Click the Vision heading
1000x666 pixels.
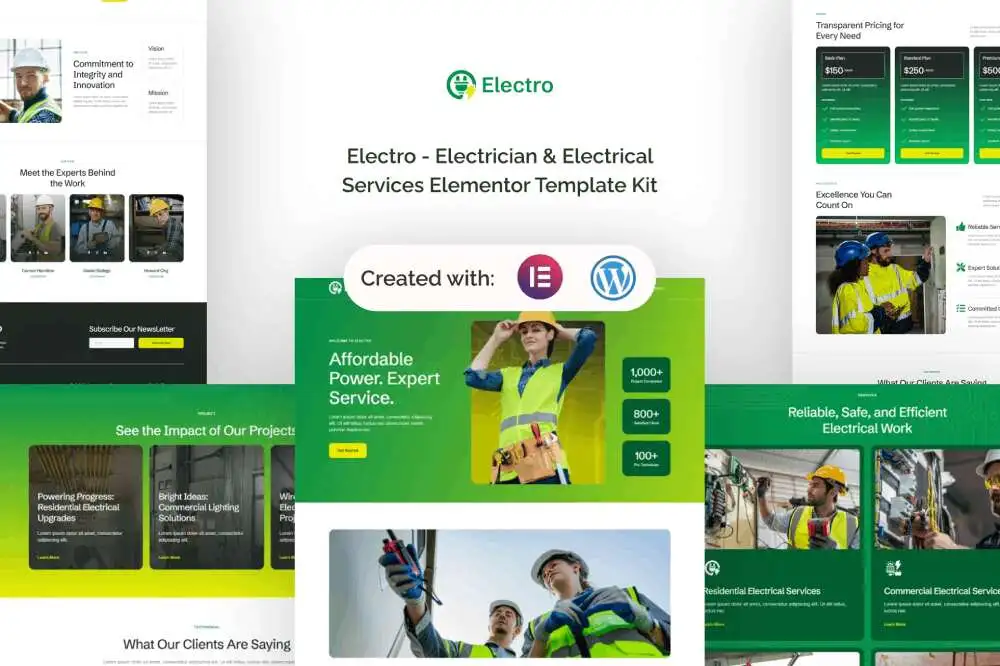click(x=156, y=48)
